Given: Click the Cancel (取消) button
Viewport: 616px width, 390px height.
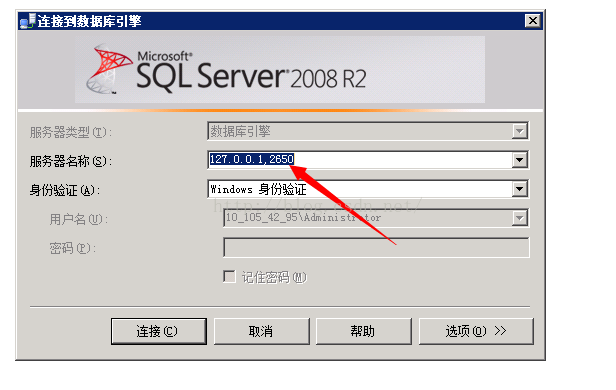Looking at the screenshot, I should [x=262, y=331].
